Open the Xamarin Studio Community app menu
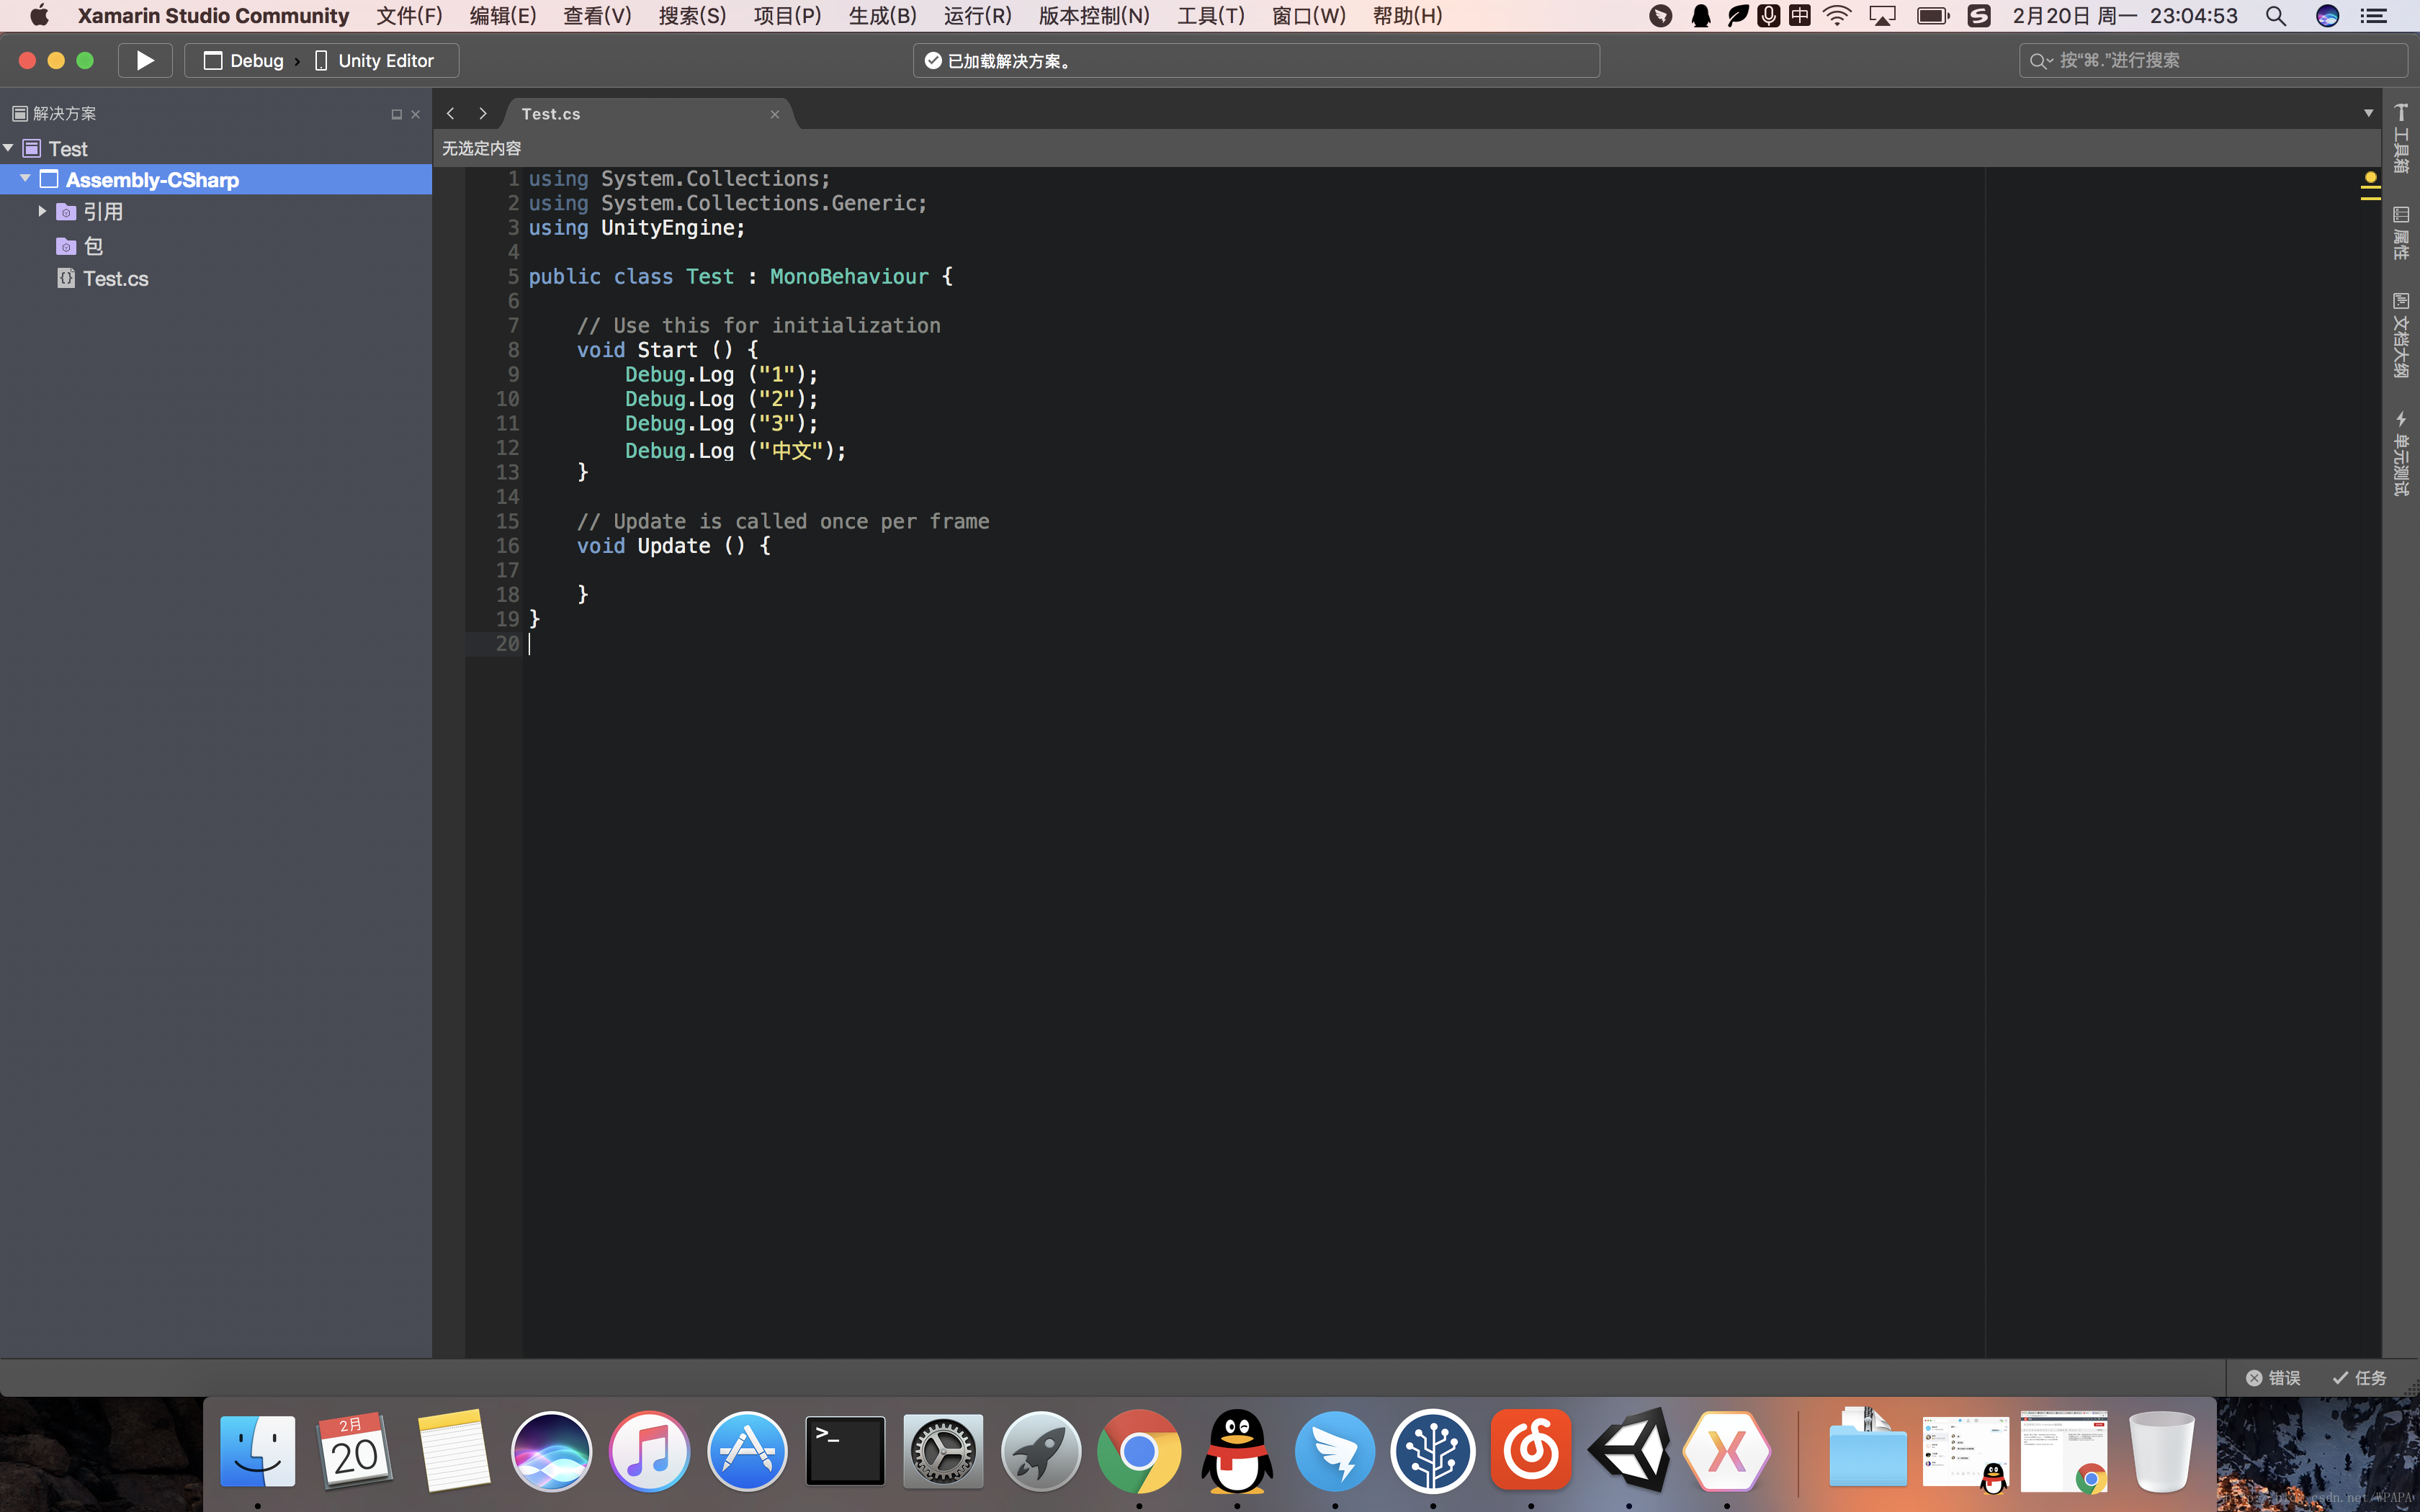Screen dimensions: 2420x1512 (213, 16)
